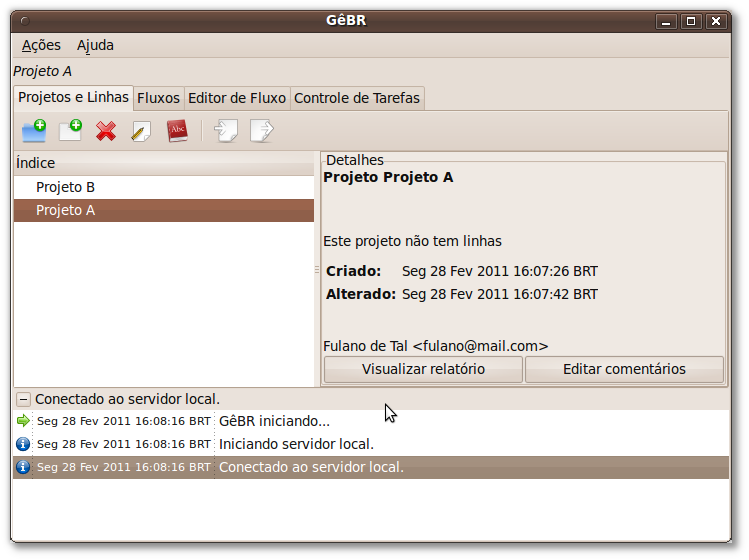Click the Índice column header
This screenshot has height=560, width=749.
pyautogui.click(x=164, y=163)
